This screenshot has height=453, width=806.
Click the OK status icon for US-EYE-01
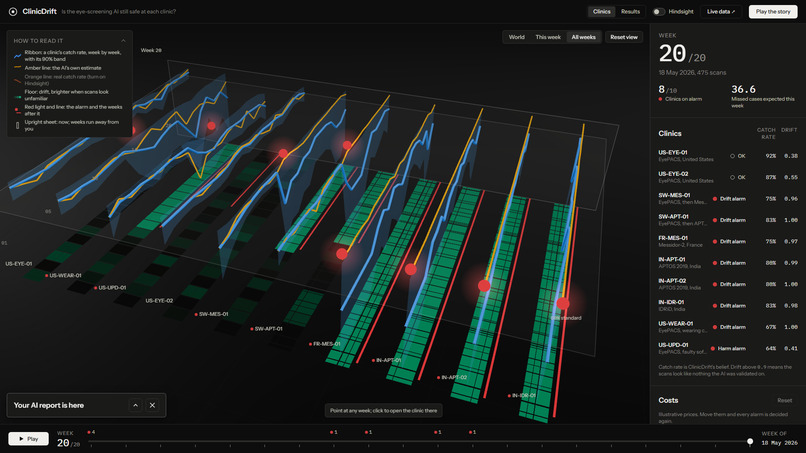click(732, 156)
